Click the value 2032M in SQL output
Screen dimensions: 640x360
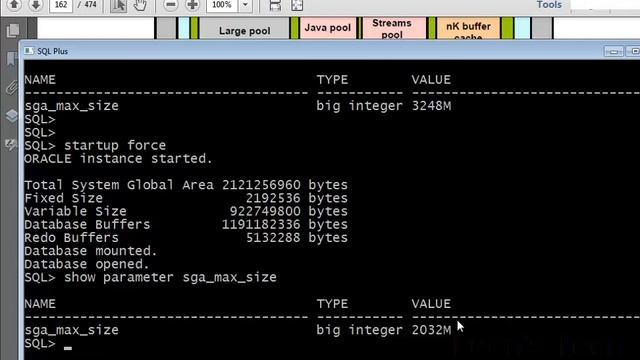[x=431, y=330]
